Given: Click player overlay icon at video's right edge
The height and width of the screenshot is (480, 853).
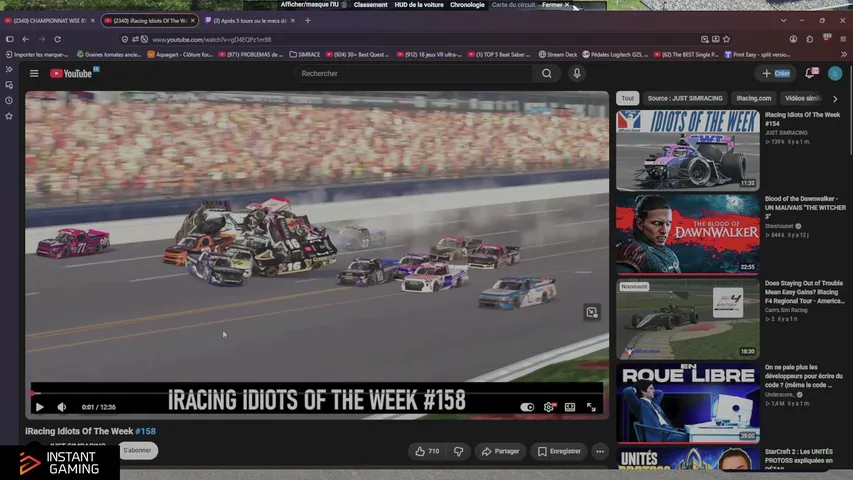Looking at the screenshot, I should coord(592,312).
